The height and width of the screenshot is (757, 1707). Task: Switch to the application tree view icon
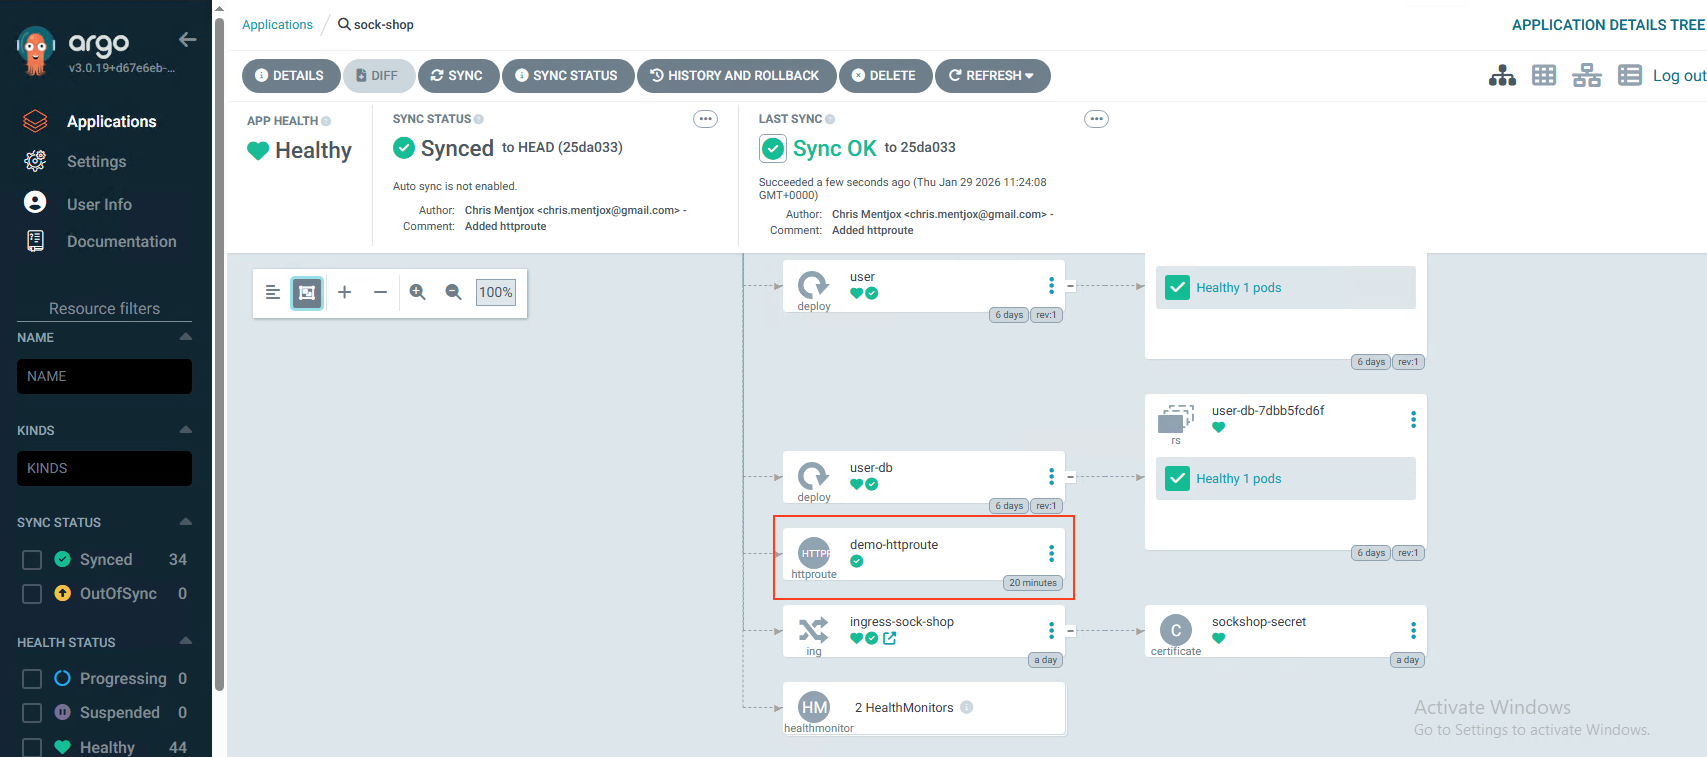(x=1501, y=76)
